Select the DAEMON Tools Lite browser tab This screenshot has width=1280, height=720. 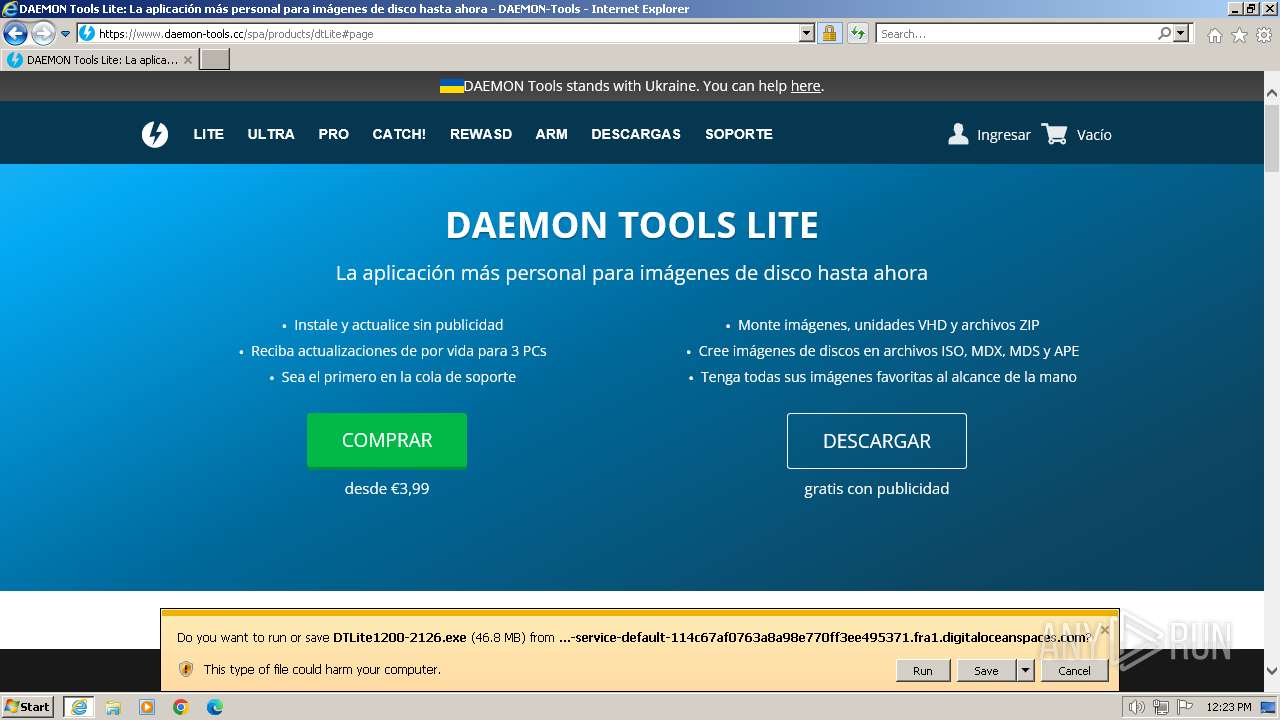point(99,60)
